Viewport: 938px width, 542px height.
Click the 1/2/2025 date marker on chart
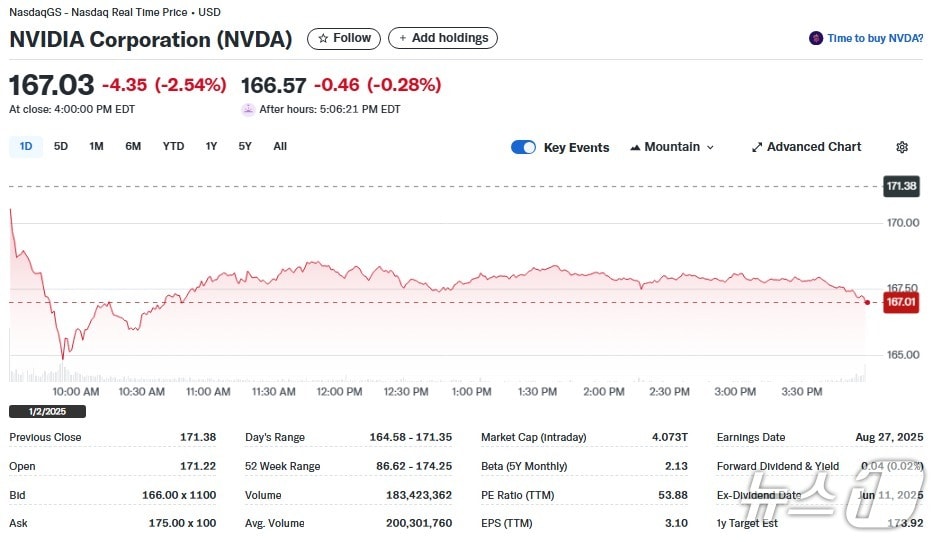(x=47, y=411)
